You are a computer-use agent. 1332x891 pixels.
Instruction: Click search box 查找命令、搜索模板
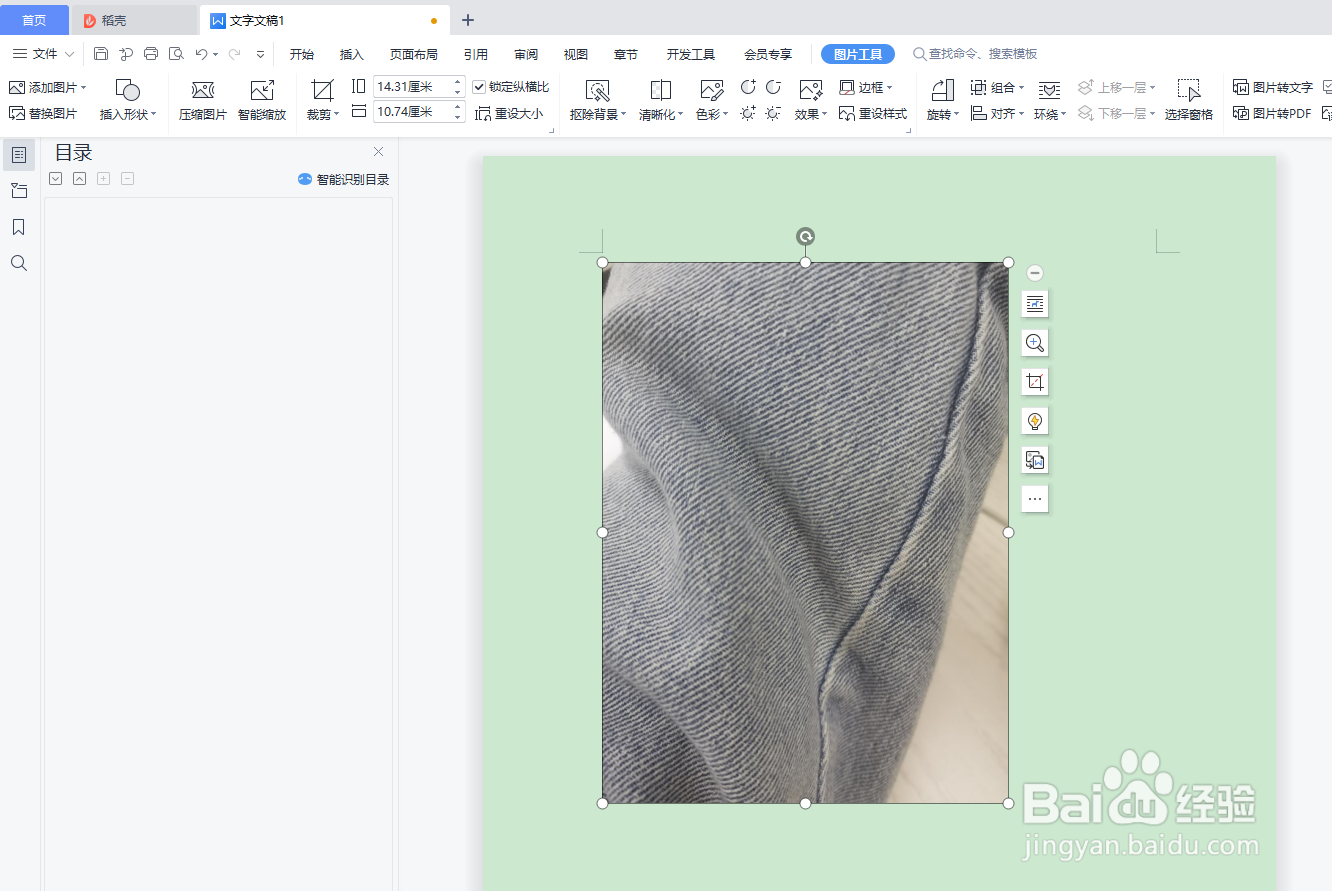975,54
